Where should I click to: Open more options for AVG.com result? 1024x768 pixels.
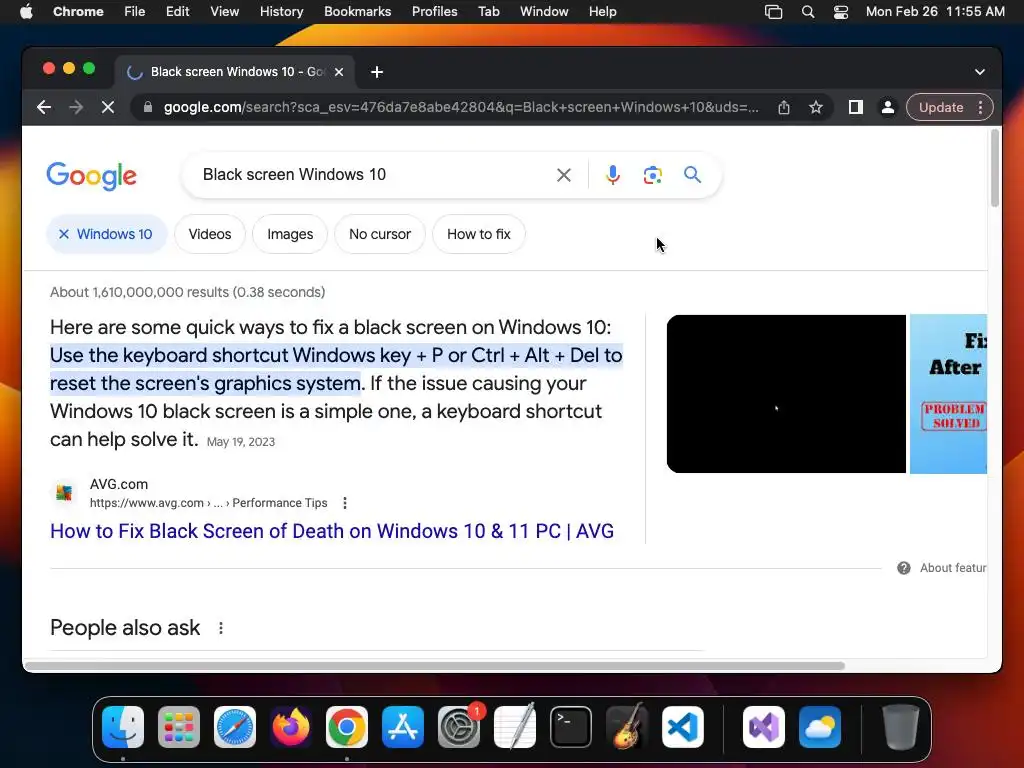(345, 503)
